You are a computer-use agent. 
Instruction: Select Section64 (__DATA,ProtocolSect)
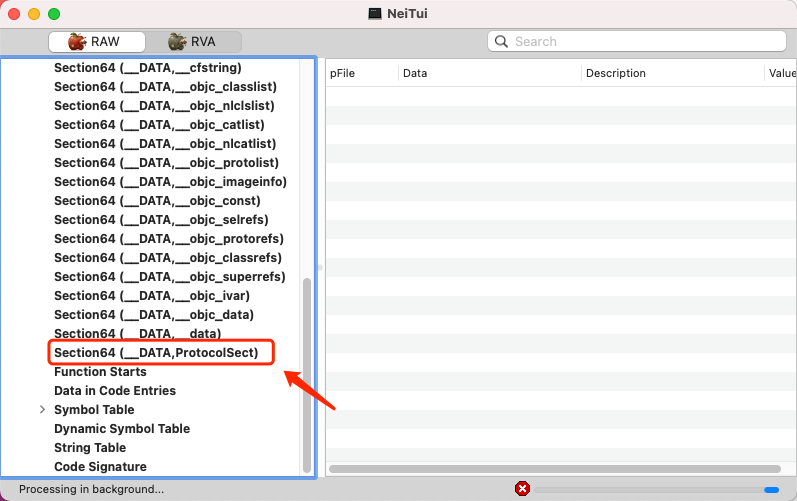pyautogui.click(x=156, y=353)
